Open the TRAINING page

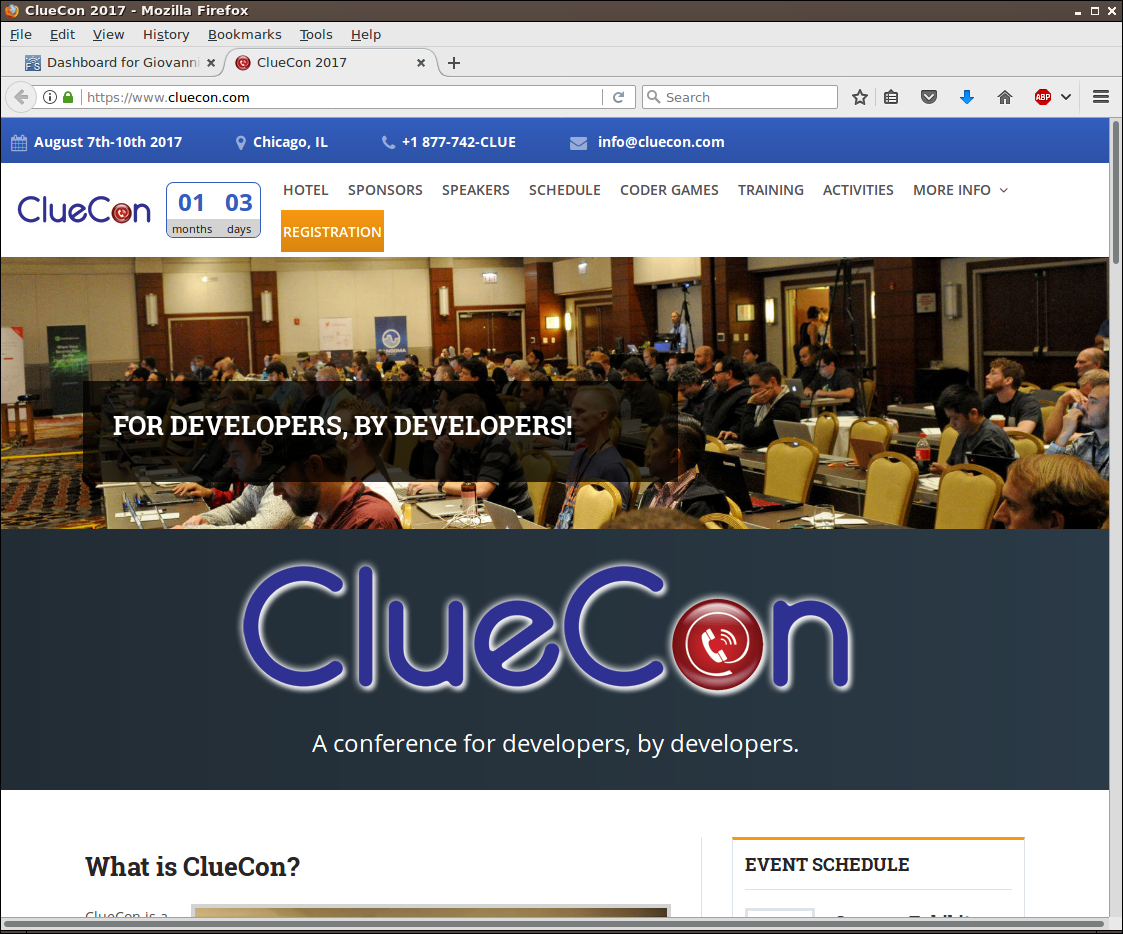(771, 190)
